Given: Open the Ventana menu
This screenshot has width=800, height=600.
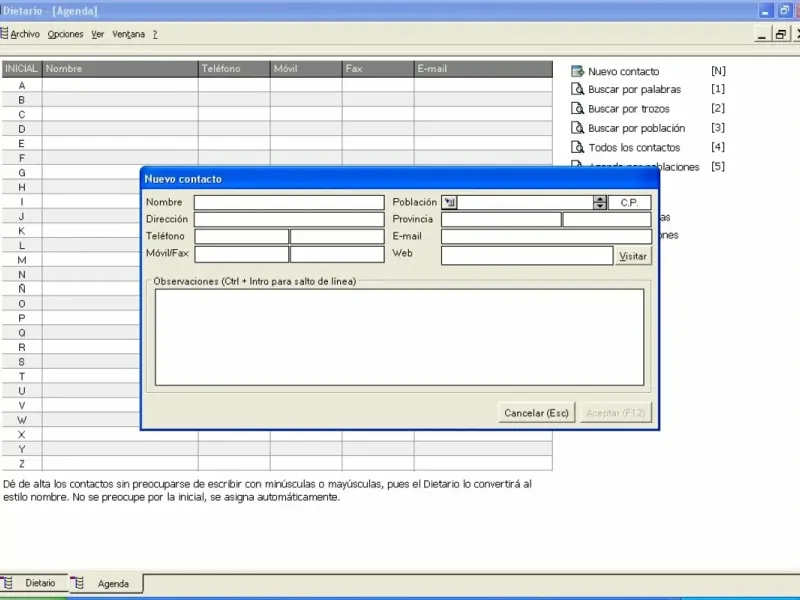Looking at the screenshot, I should 129,34.
